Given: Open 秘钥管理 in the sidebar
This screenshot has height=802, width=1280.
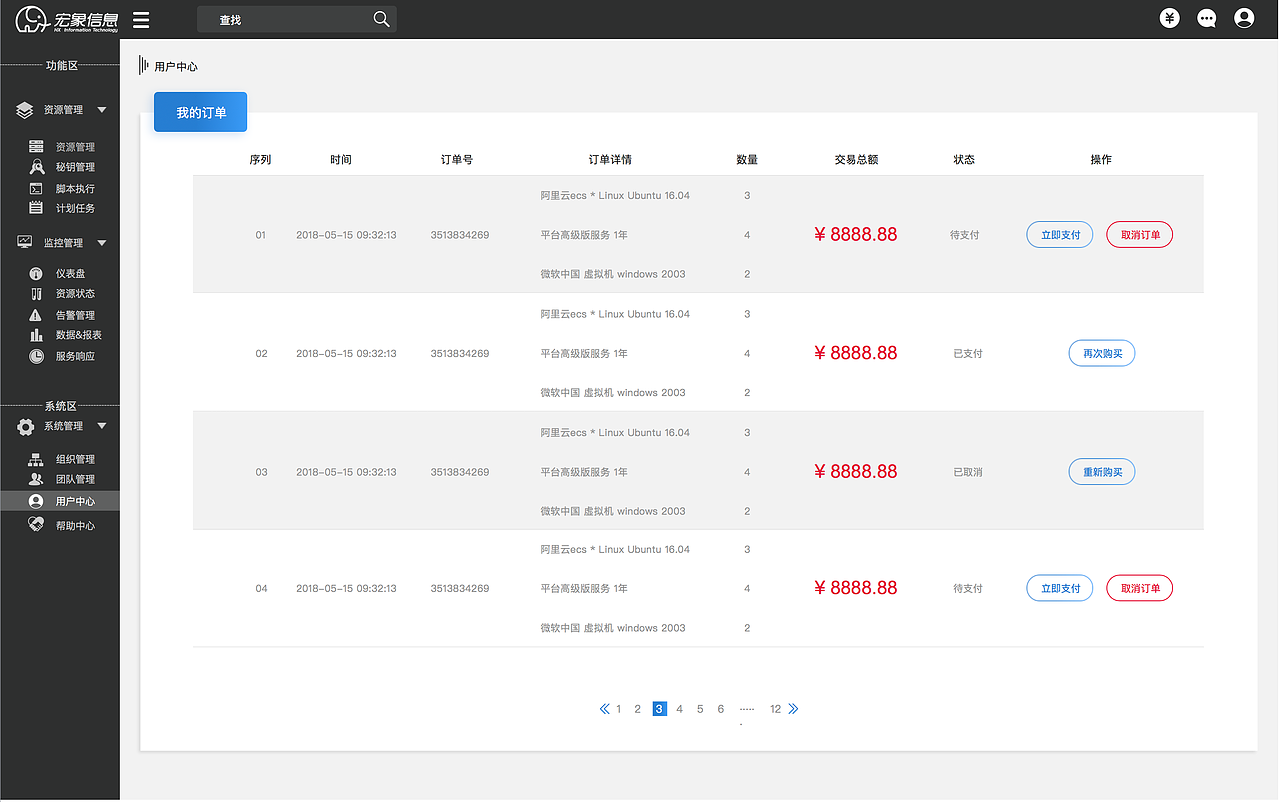Looking at the screenshot, I should [x=75, y=168].
